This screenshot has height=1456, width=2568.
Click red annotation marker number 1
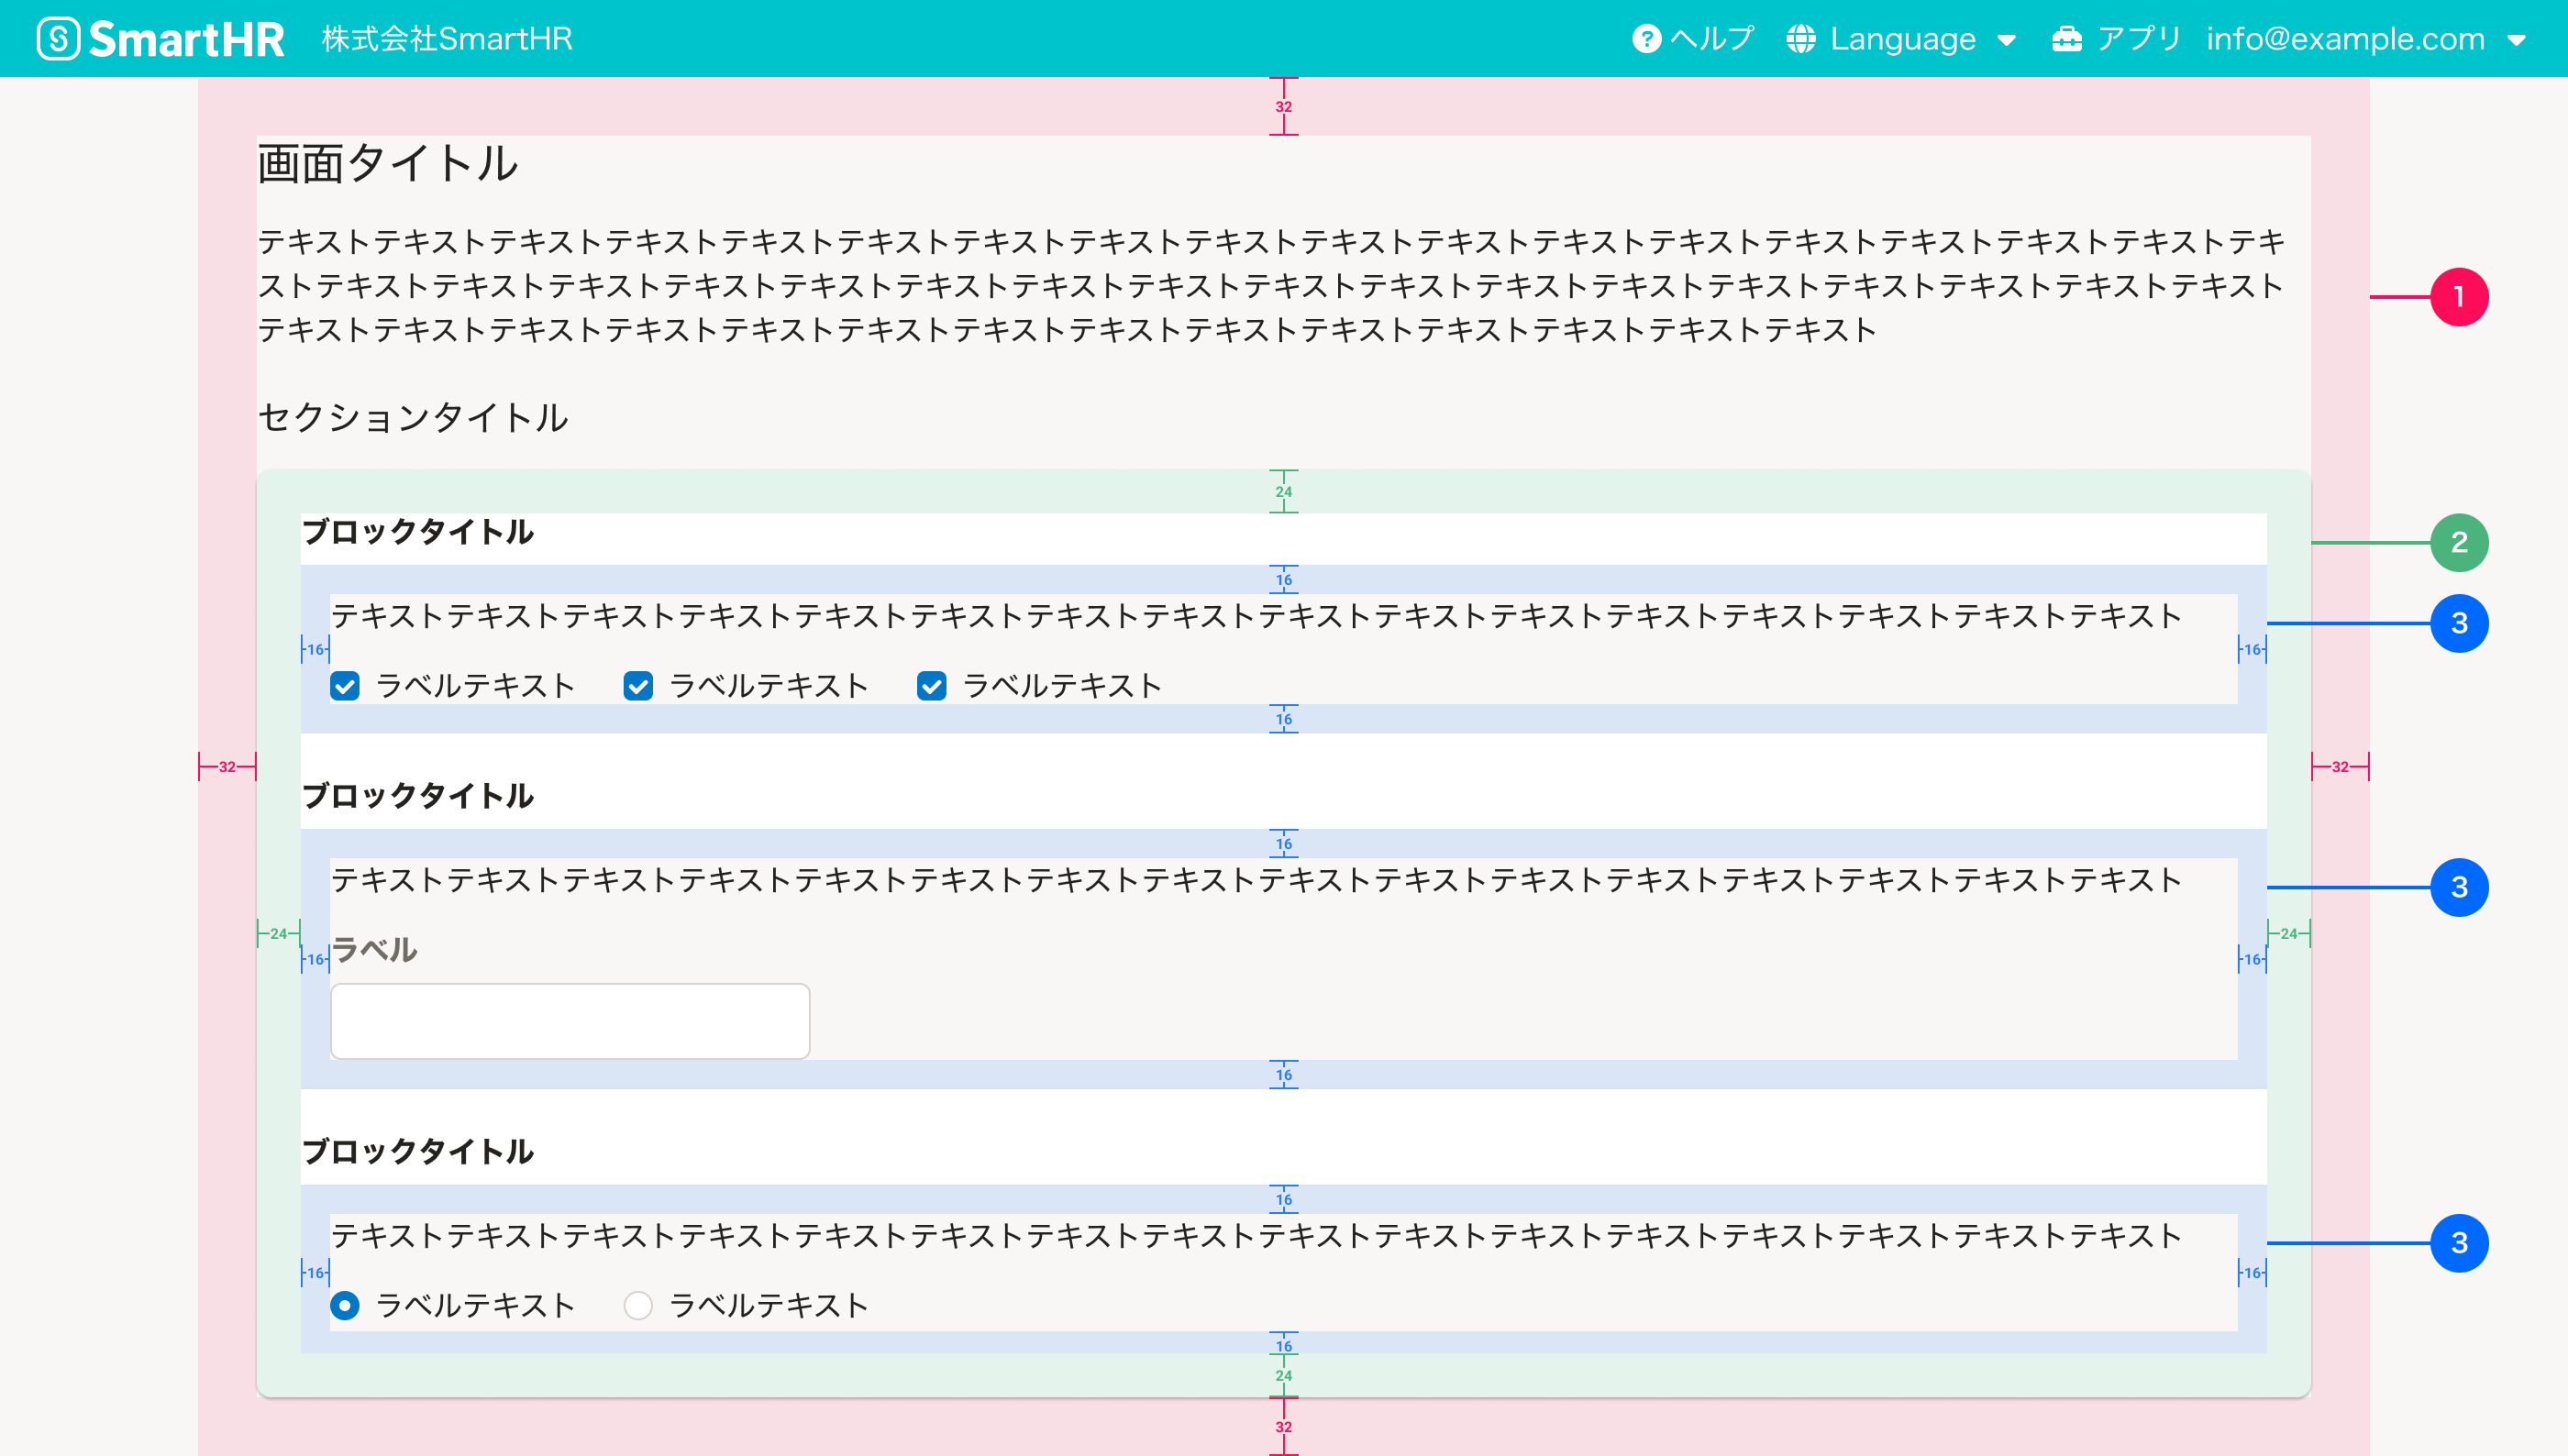point(2458,297)
